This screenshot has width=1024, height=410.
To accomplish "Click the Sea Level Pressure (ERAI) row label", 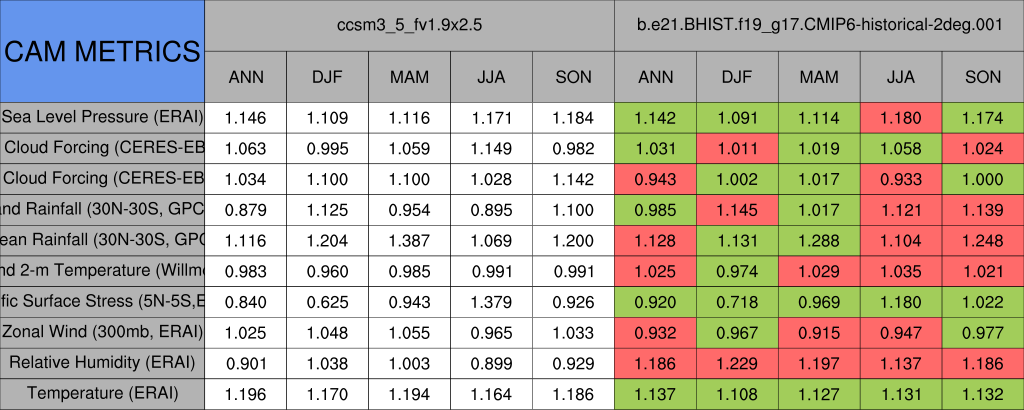I will 102,118.
